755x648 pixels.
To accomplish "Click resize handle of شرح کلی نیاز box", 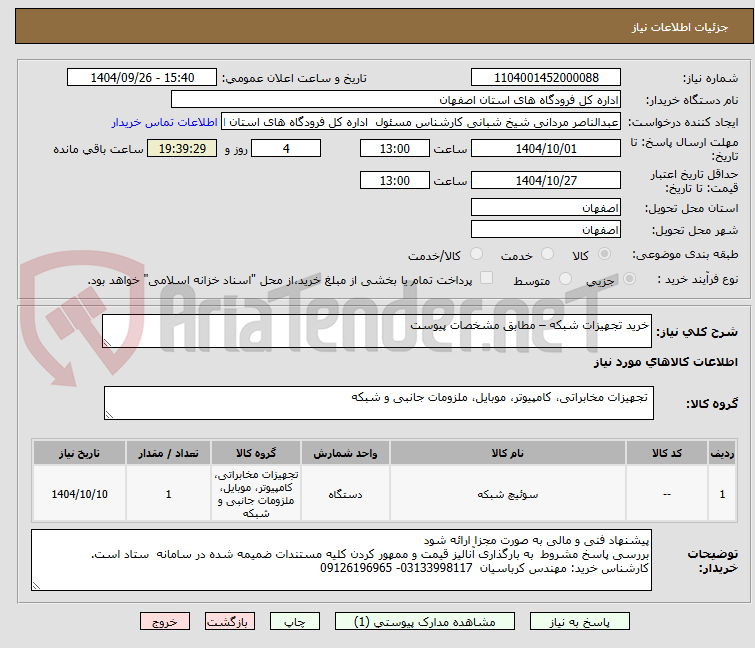I will point(107,343).
